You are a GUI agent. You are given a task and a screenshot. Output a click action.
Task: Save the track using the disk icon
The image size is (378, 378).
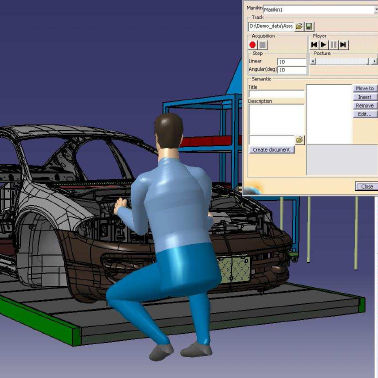pyautogui.click(x=309, y=26)
